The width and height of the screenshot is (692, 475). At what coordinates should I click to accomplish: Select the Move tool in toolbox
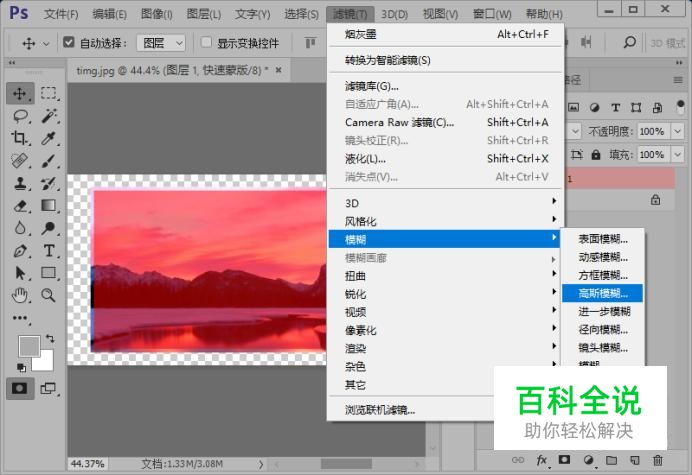pyautogui.click(x=19, y=94)
